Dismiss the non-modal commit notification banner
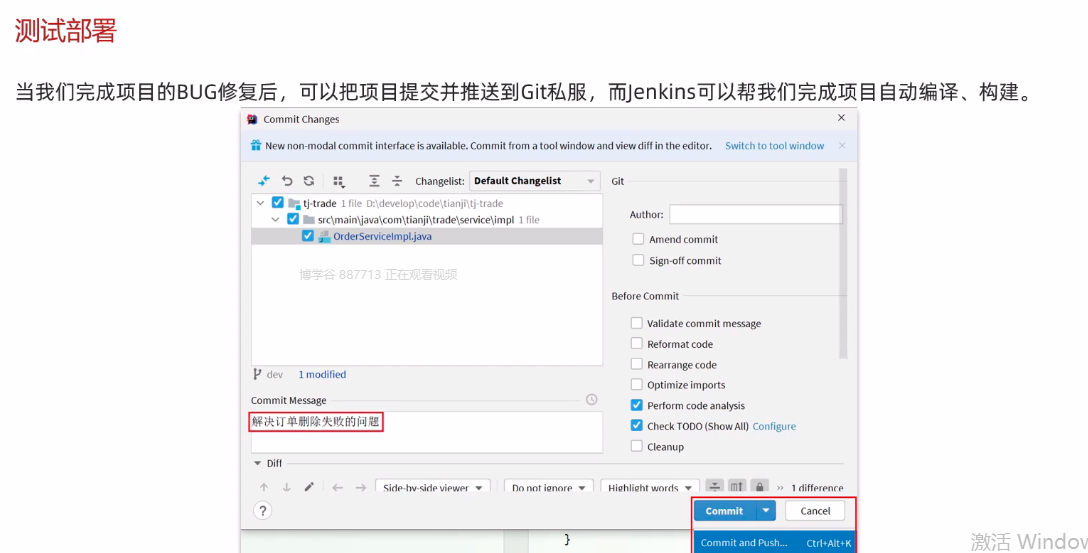Viewport: 1088px width, 553px height. tap(842, 146)
